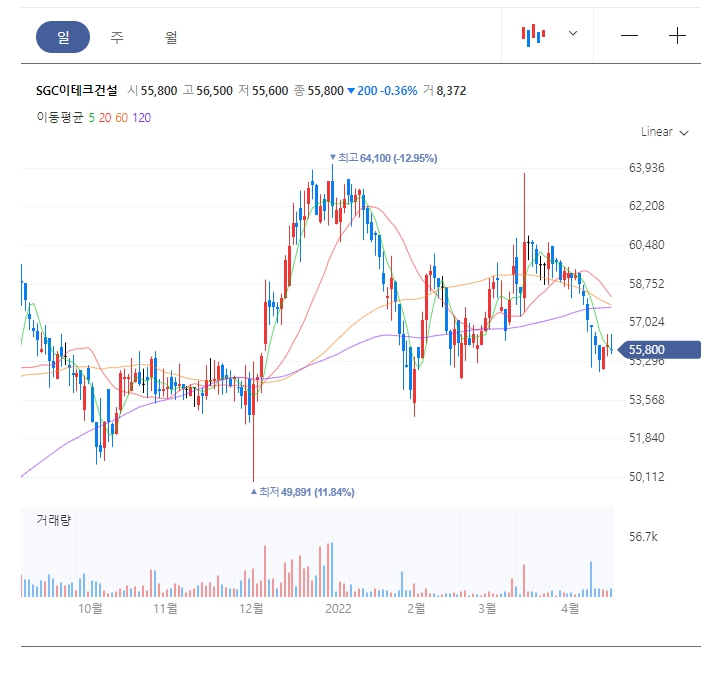Click the 거래량 volume label
The image size is (710, 675).
pyautogui.click(x=53, y=520)
